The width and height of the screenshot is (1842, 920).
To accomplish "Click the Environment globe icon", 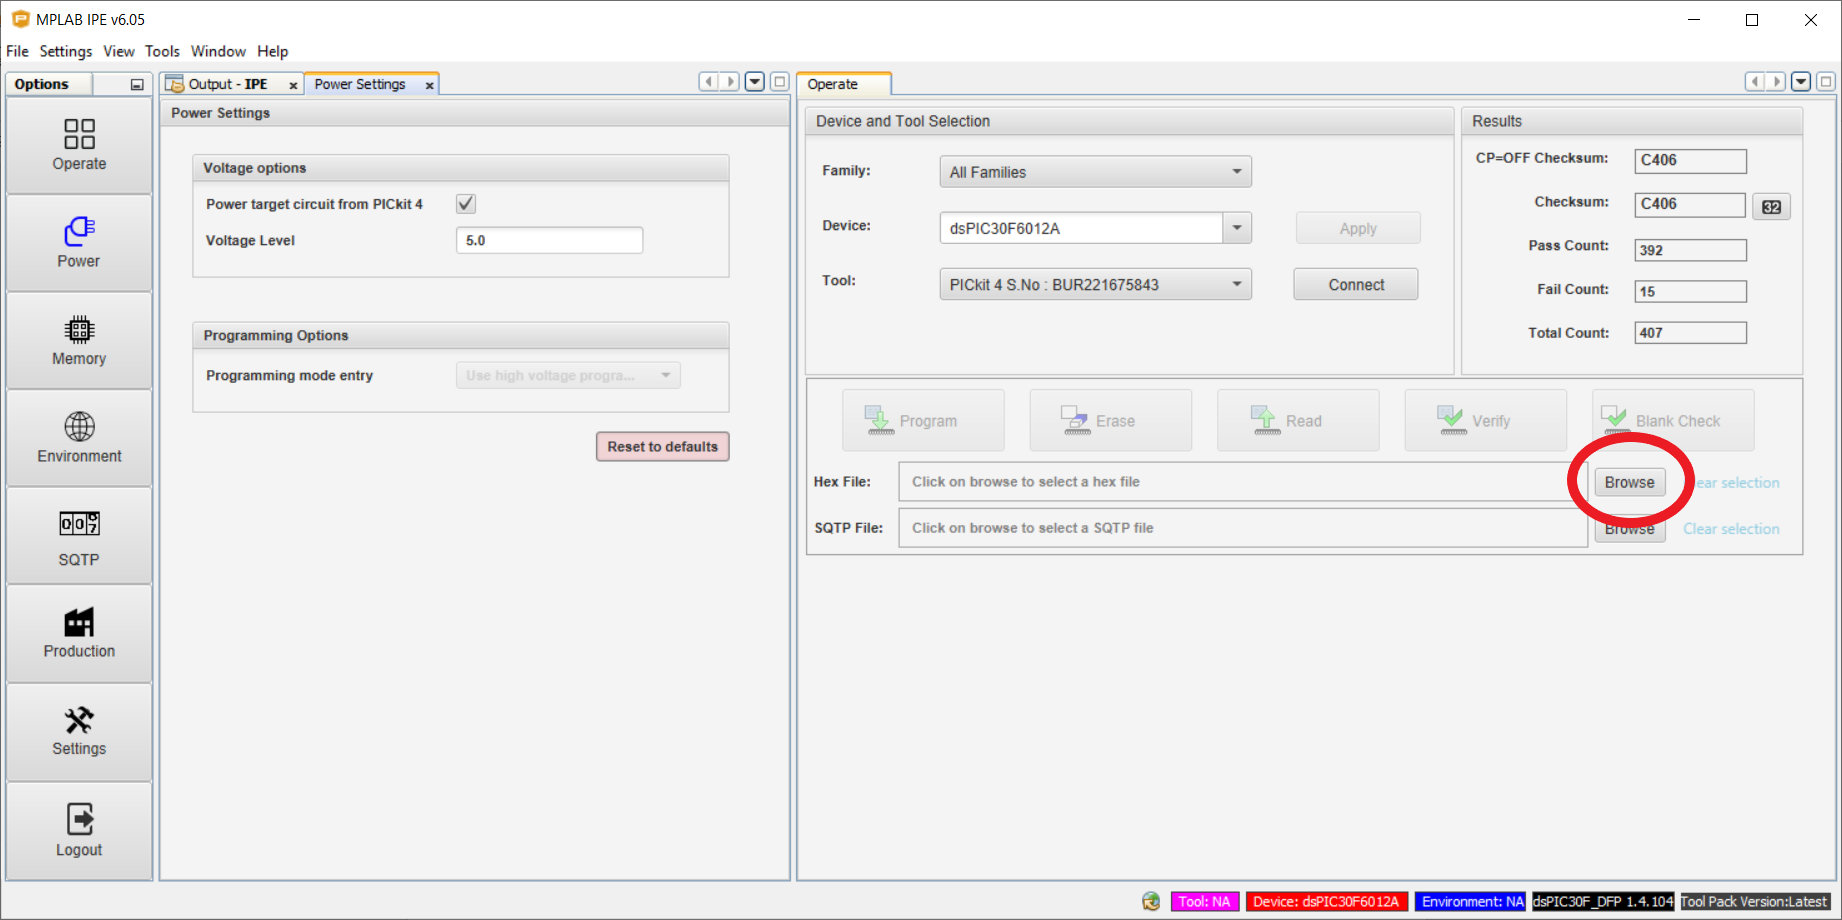I will coord(79,437).
